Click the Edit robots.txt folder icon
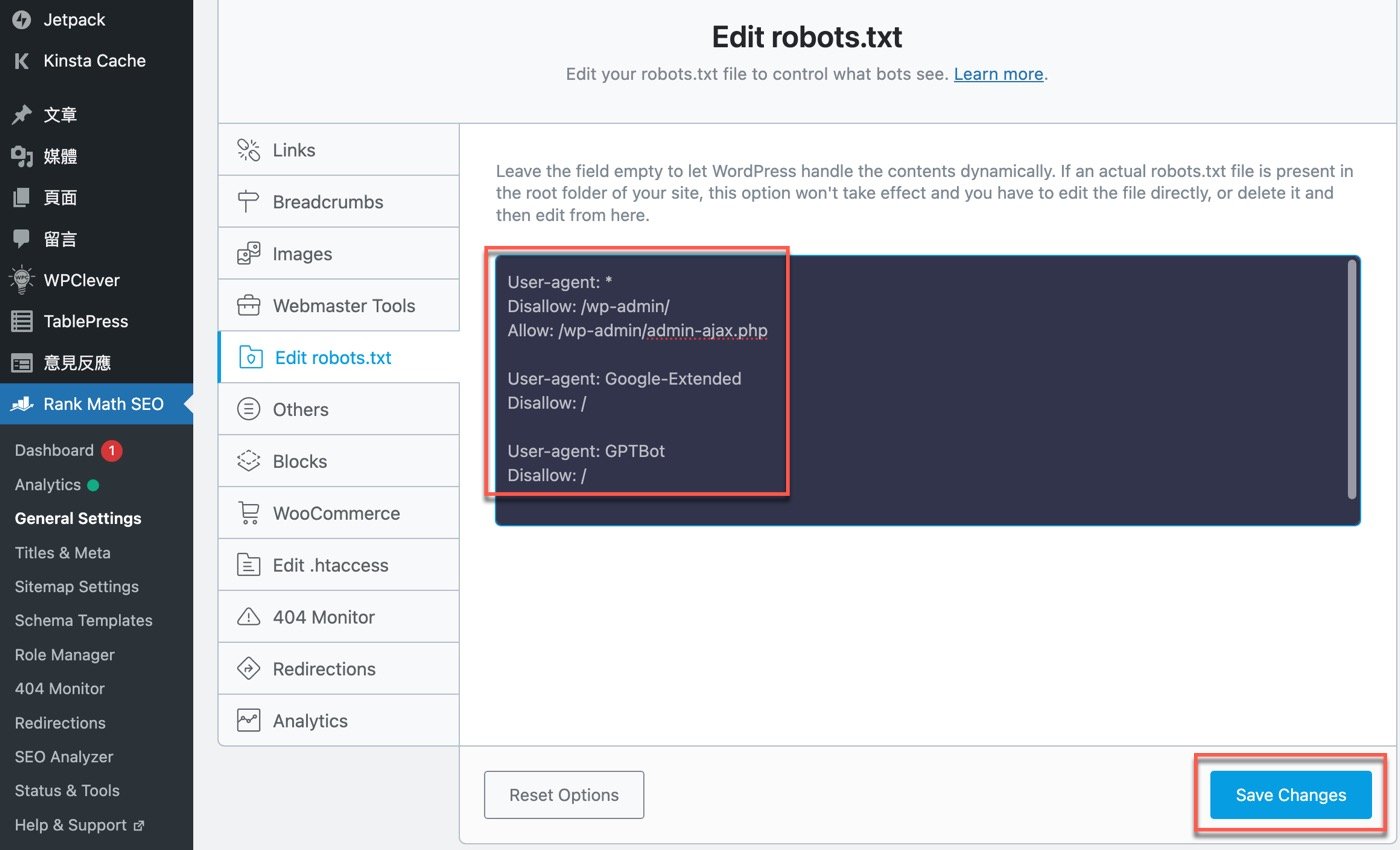Viewport: 1400px width, 850px height. coord(250,358)
